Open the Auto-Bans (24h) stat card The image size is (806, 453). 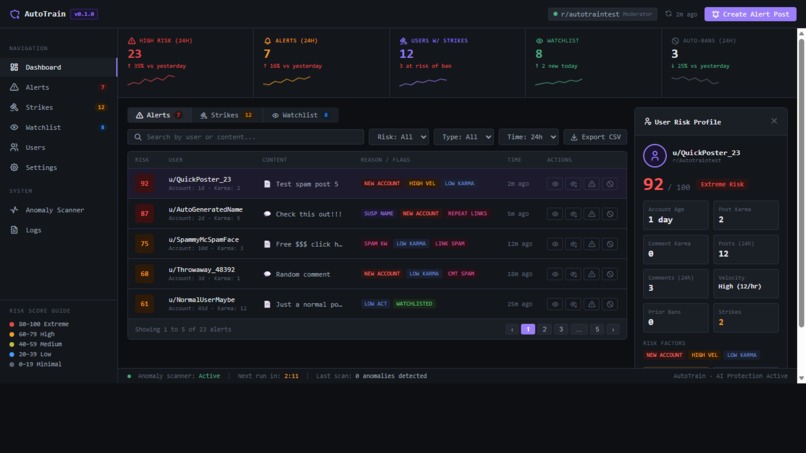pos(729,62)
